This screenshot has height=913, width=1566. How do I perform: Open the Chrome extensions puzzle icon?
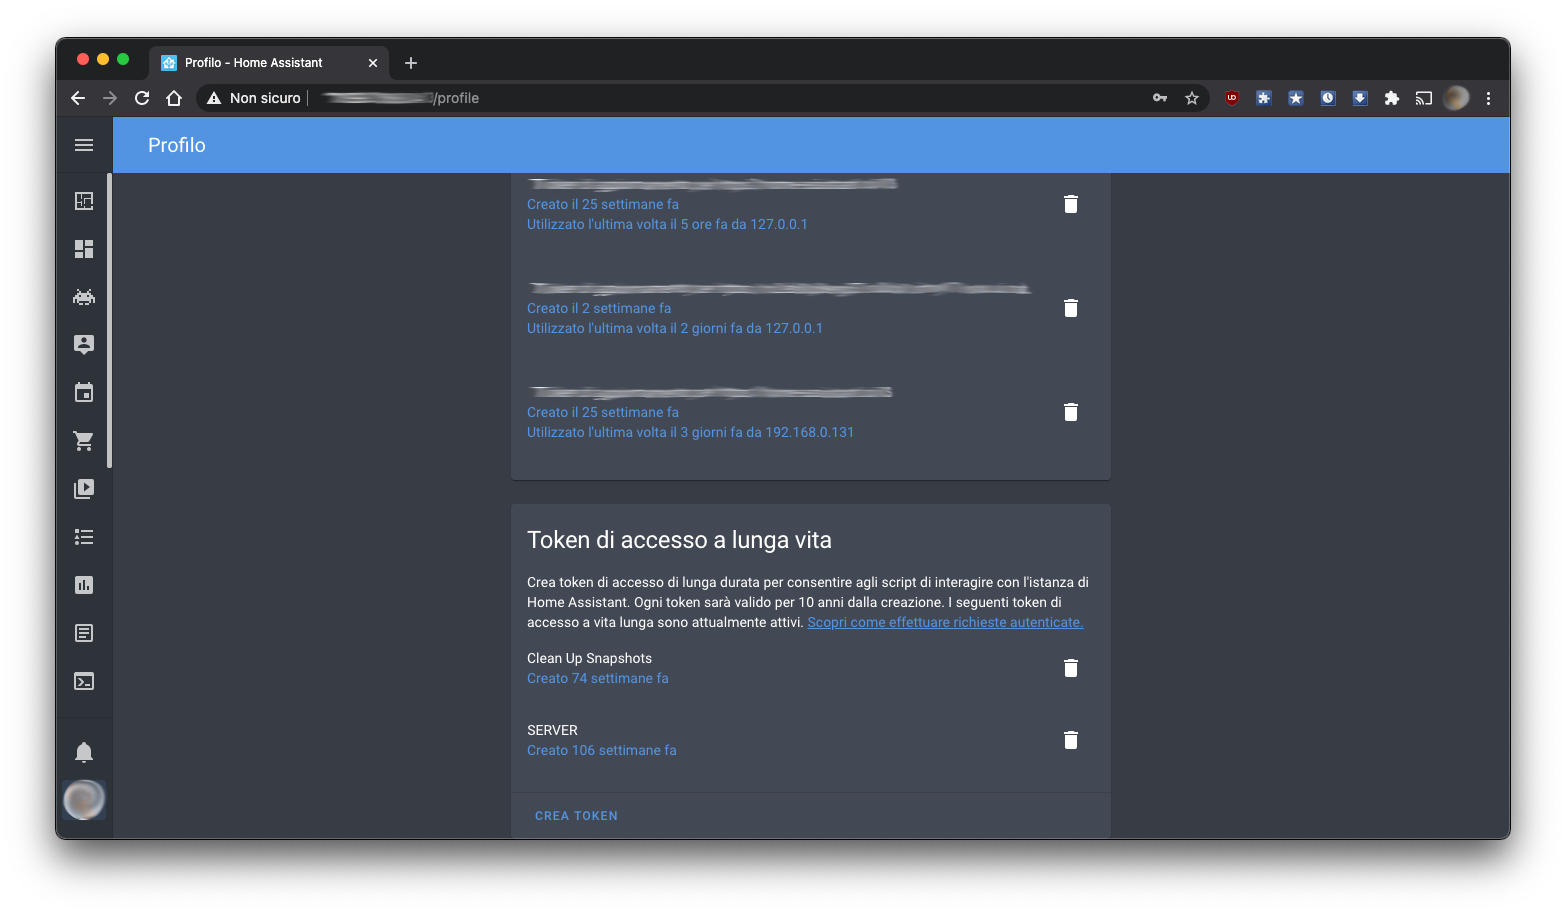[1392, 98]
